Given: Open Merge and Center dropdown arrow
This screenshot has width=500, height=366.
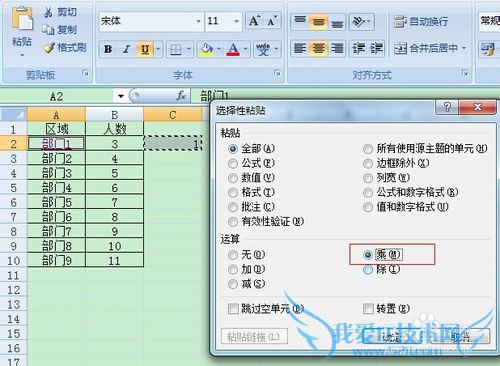Looking at the screenshot, I should click(464, 48).
